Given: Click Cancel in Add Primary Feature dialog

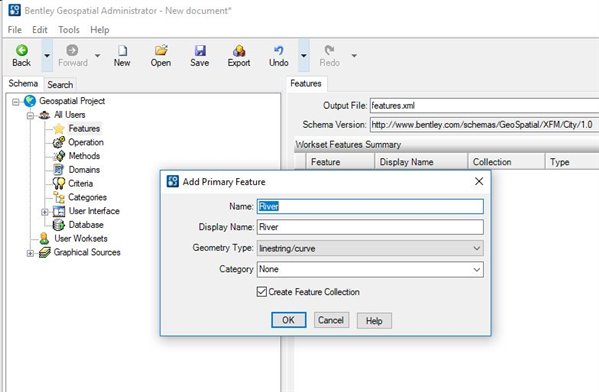Looking at the screenshot, I should 331,320.
